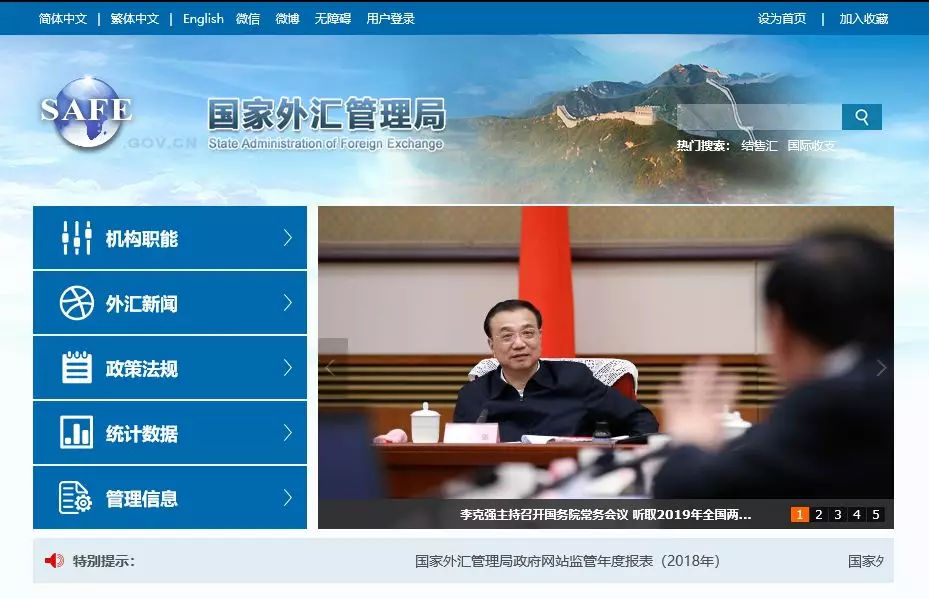
Task: Go to previous slide with left arrow
Action: (332, 368)
